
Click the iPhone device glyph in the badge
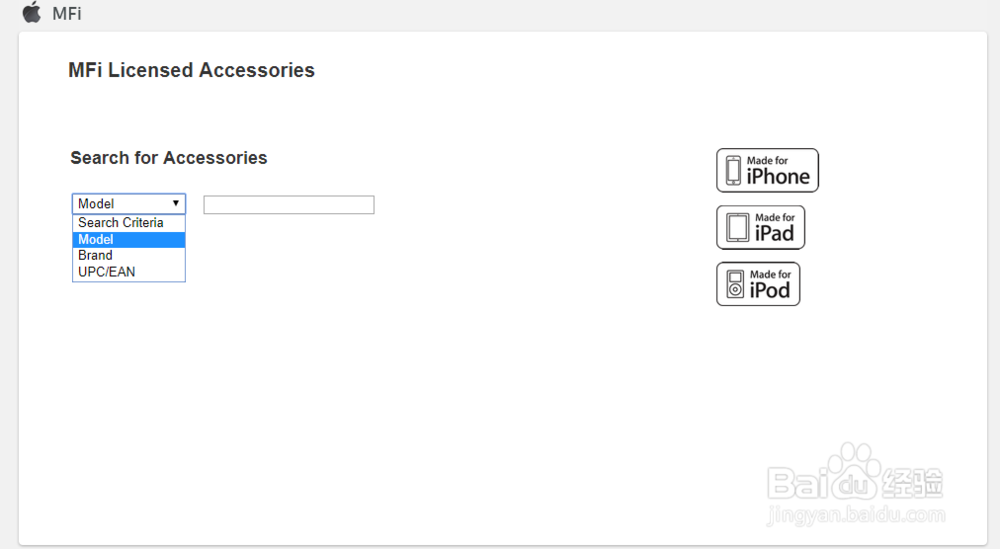[733, 170]
